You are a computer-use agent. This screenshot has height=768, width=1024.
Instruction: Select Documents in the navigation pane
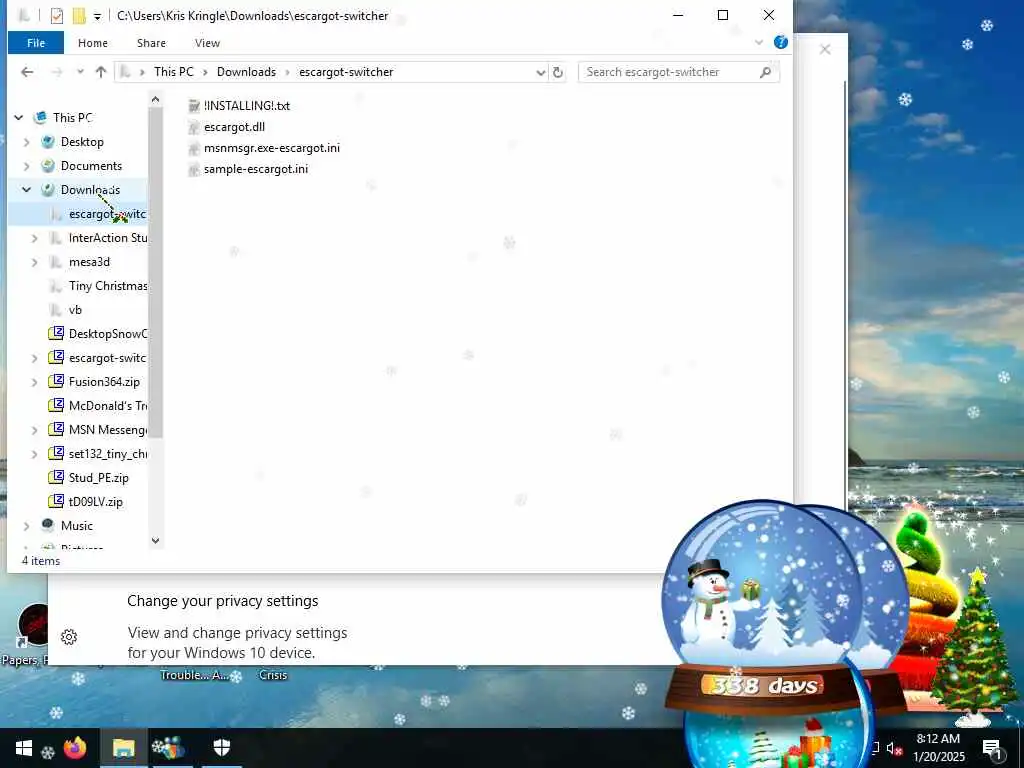[91, 166]
